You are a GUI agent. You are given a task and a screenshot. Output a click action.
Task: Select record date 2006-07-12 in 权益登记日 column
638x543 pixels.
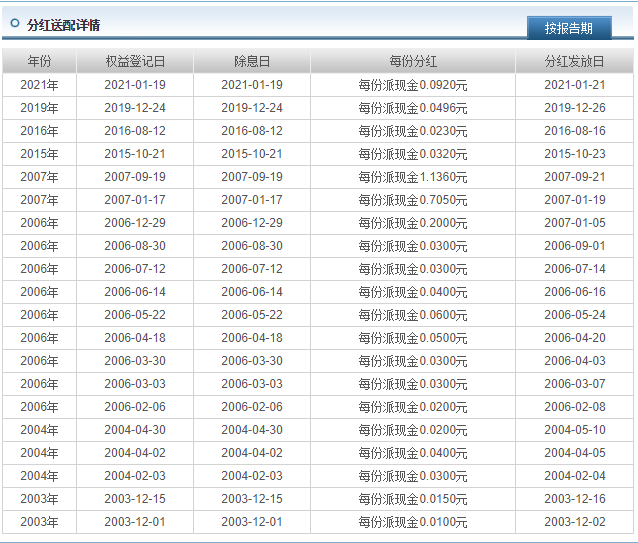pos(135,269)
